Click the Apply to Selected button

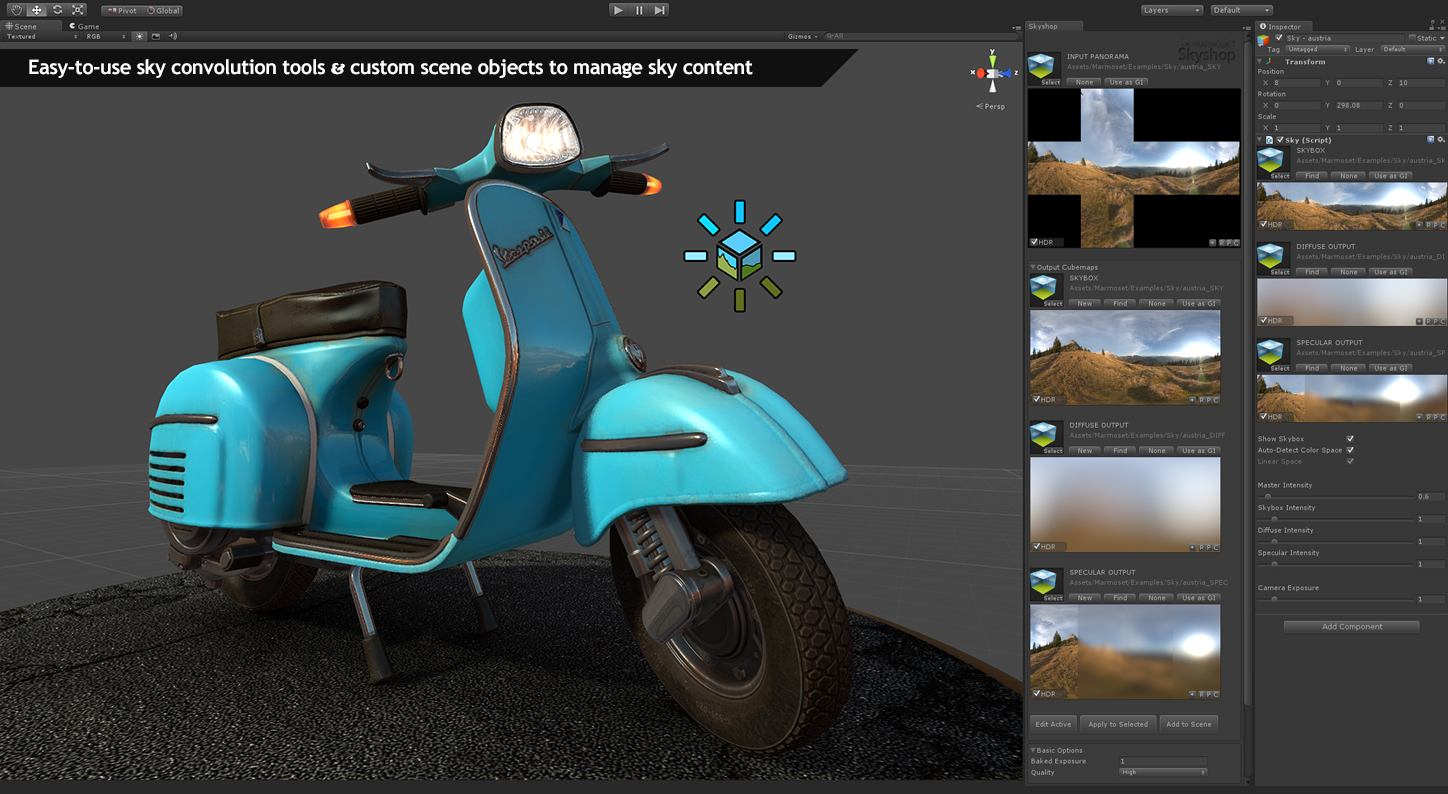[x=1118, y=724]
